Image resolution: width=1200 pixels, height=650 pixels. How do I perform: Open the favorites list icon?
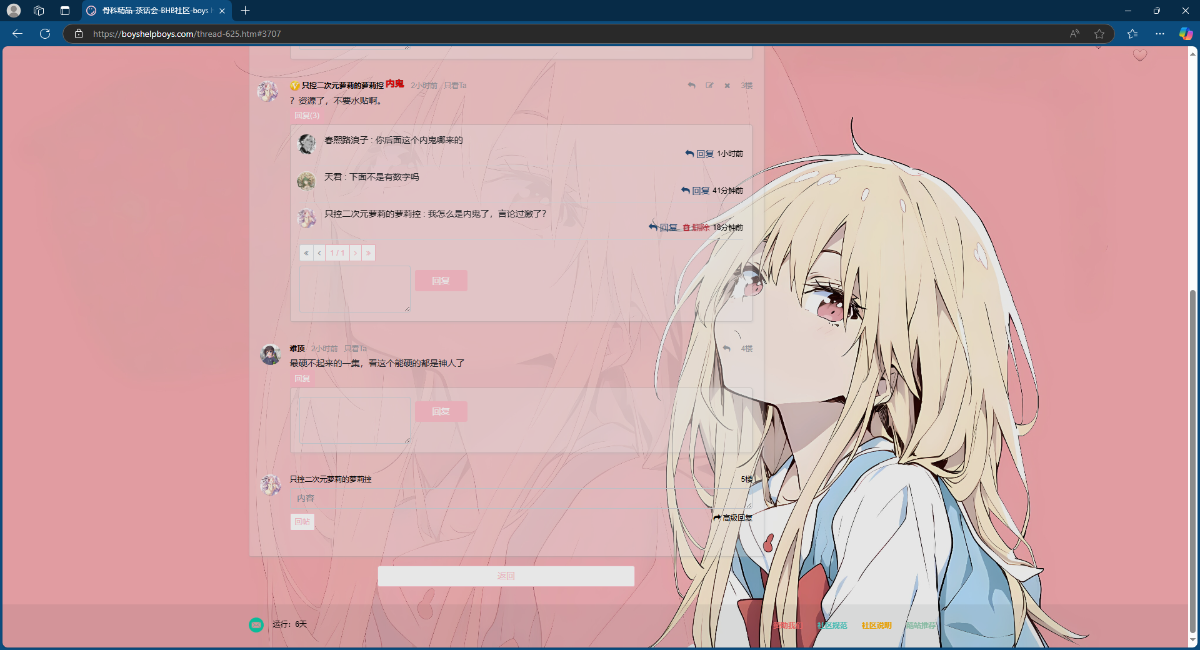click(1132, 33)
